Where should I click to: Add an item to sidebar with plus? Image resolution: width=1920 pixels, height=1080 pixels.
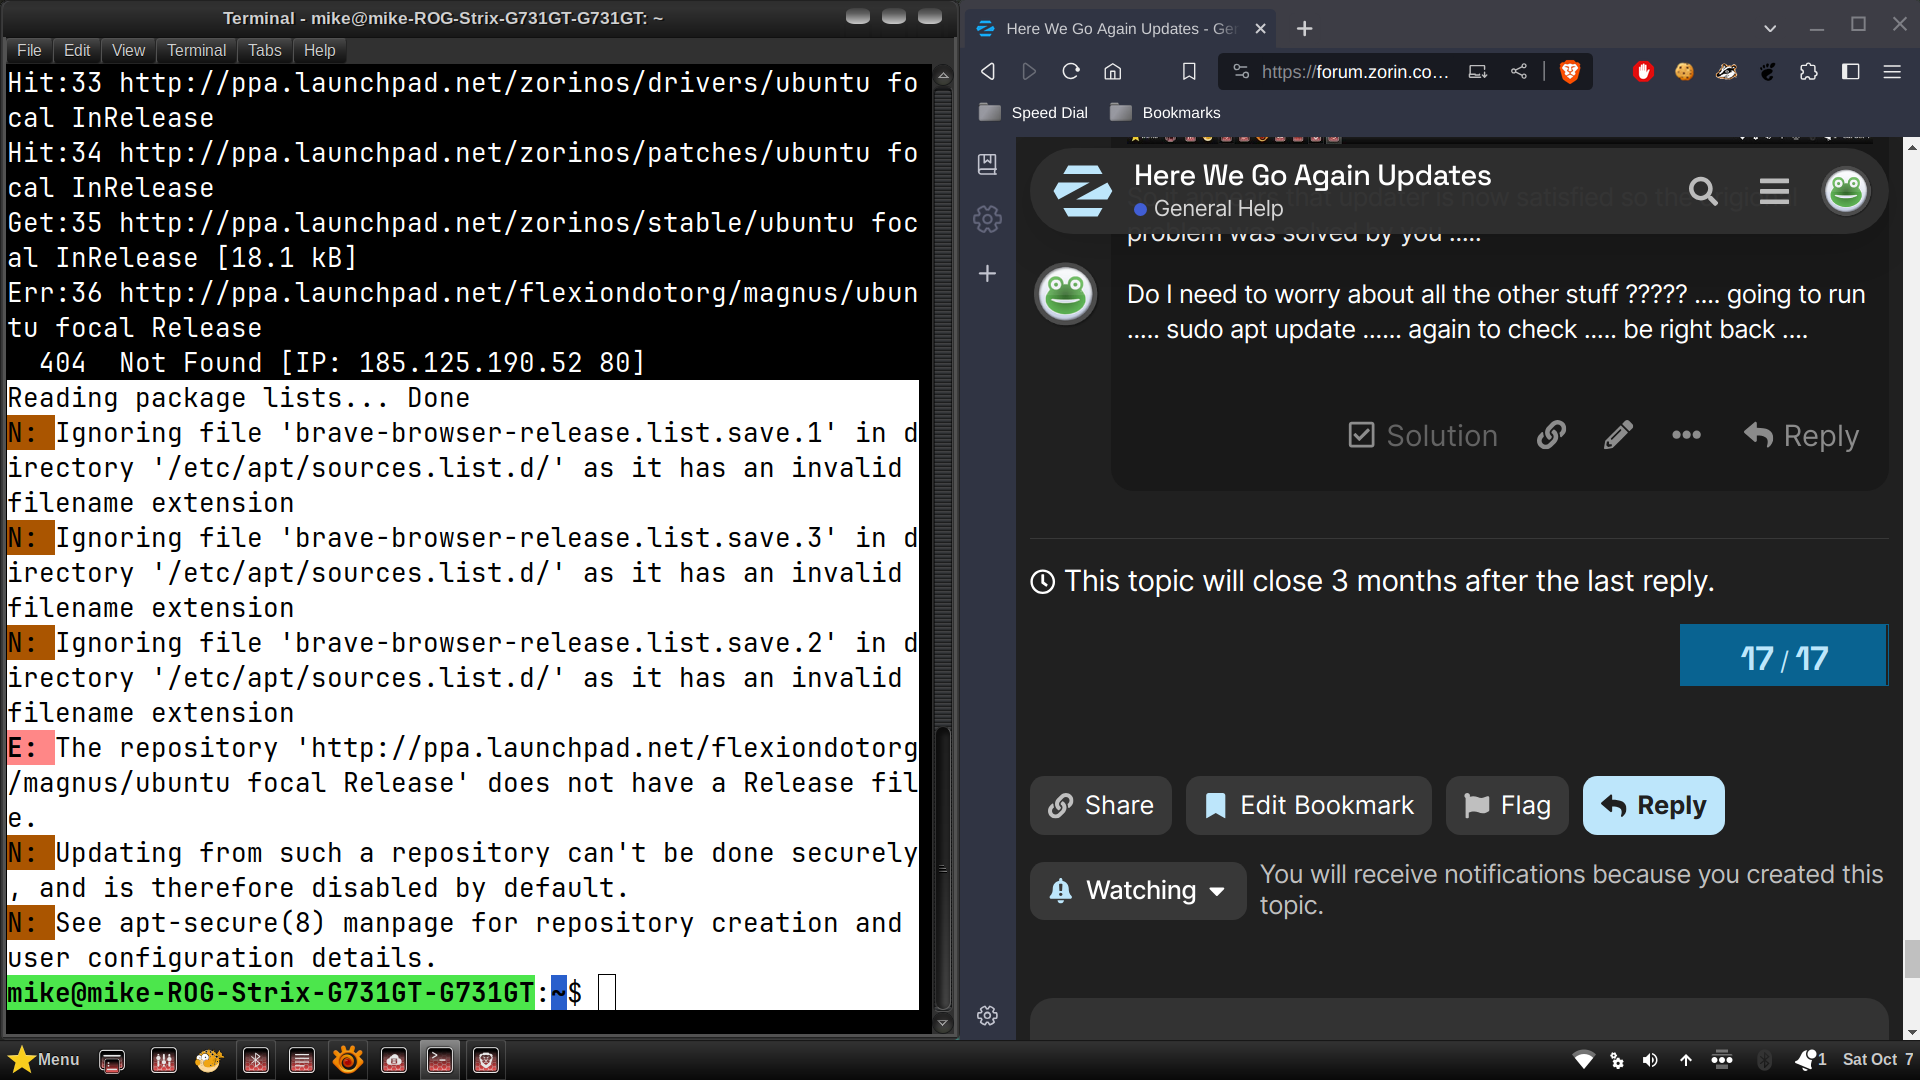tap(987, 273)
